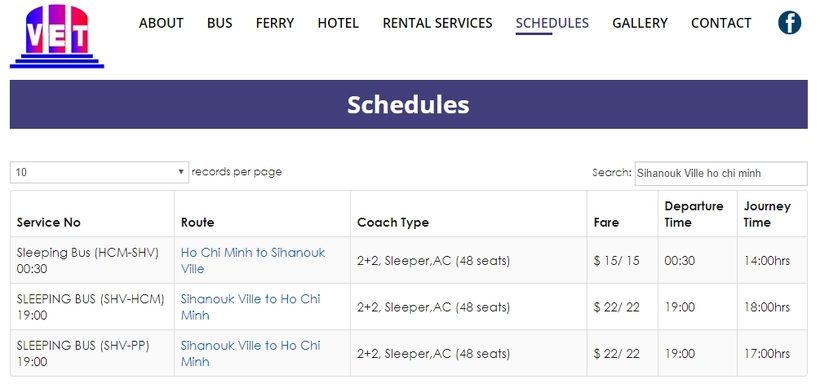Go to the CONTACT page
The image size is (820, 384).
(x=721, y=23)
